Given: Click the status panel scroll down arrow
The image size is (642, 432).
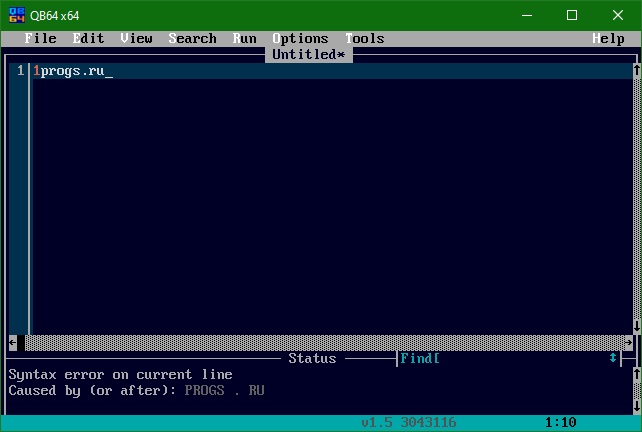Looking at the screenshot, I should [x=637, y=406].
